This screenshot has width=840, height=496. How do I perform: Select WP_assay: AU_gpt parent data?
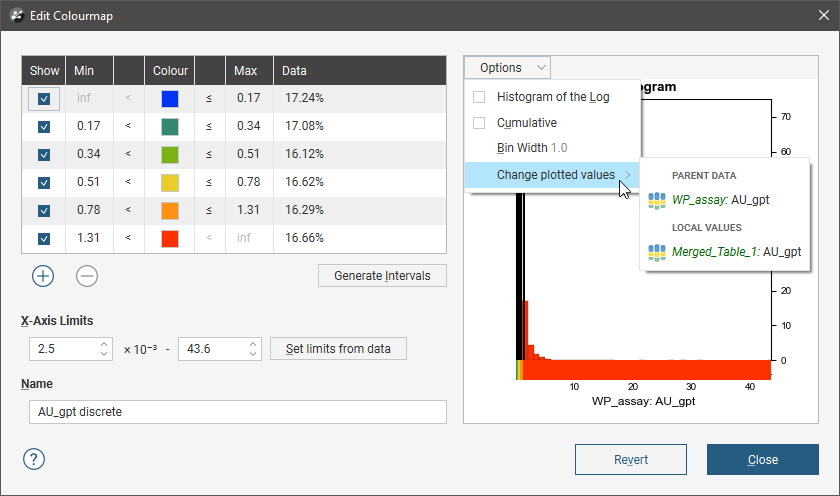click(x=720, y=200)
